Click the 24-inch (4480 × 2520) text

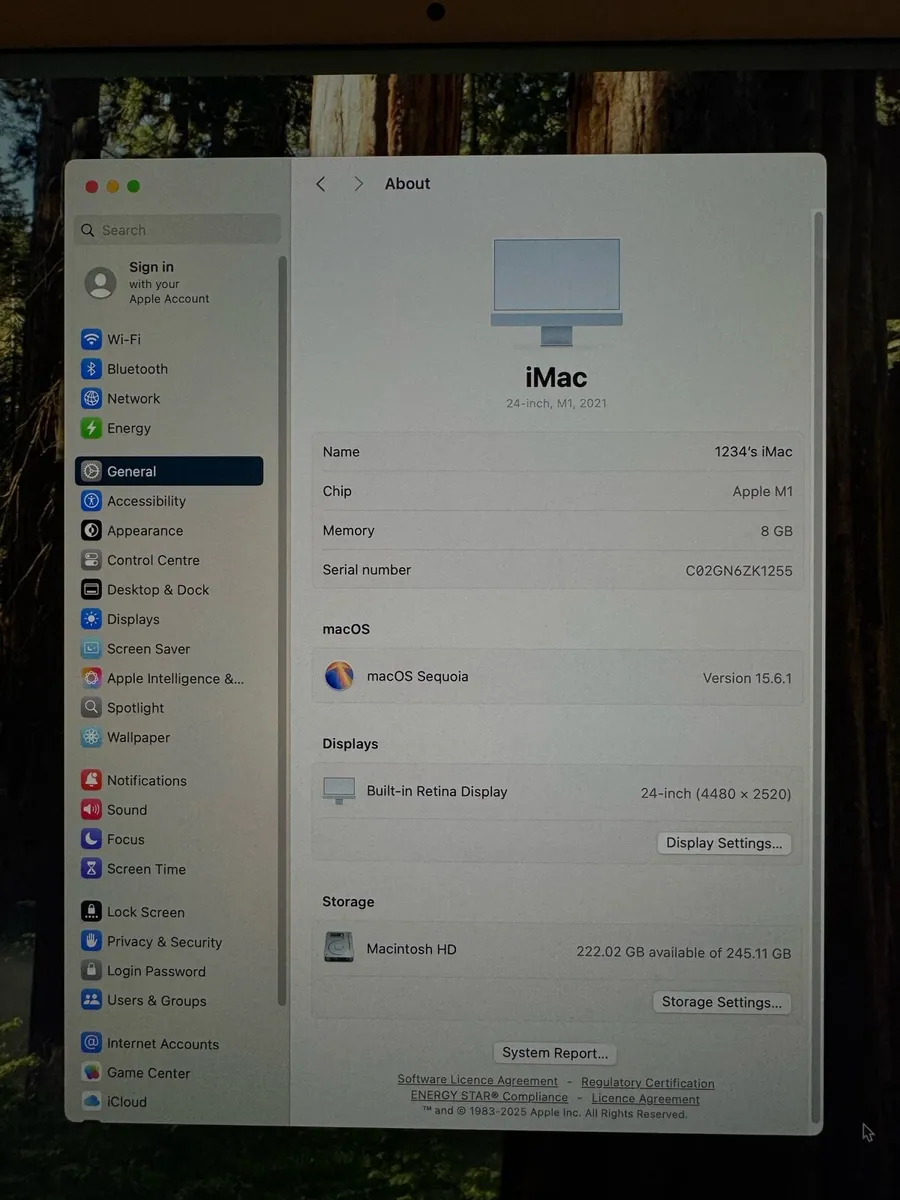click(716, 793)
